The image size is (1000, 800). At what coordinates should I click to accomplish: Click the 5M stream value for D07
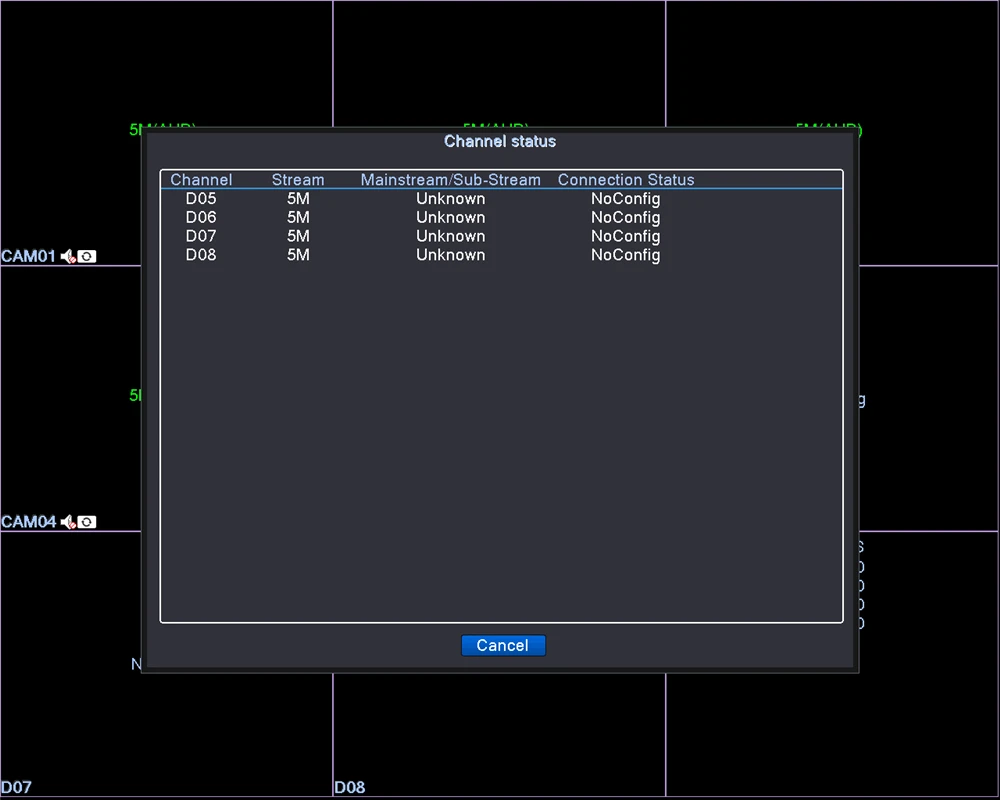pyautogui.click(x=298, y=236)
